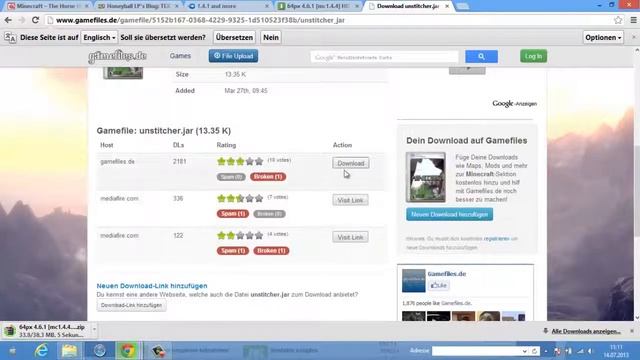Open Neuen Download-Link hinzufügen link
The height and width of the screenshot is (360, 640).
(x=152, y=286)
